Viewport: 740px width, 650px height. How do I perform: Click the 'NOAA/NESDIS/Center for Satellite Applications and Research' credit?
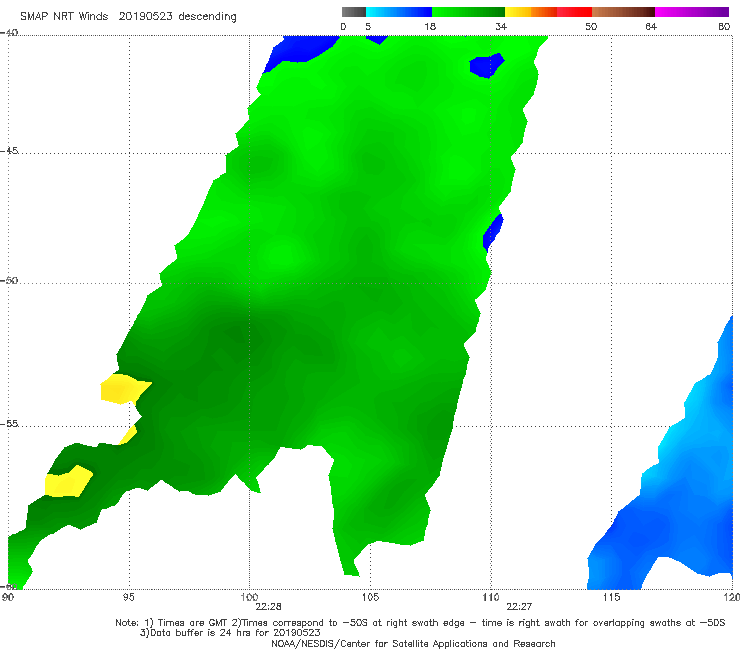(x=413, y=644)
